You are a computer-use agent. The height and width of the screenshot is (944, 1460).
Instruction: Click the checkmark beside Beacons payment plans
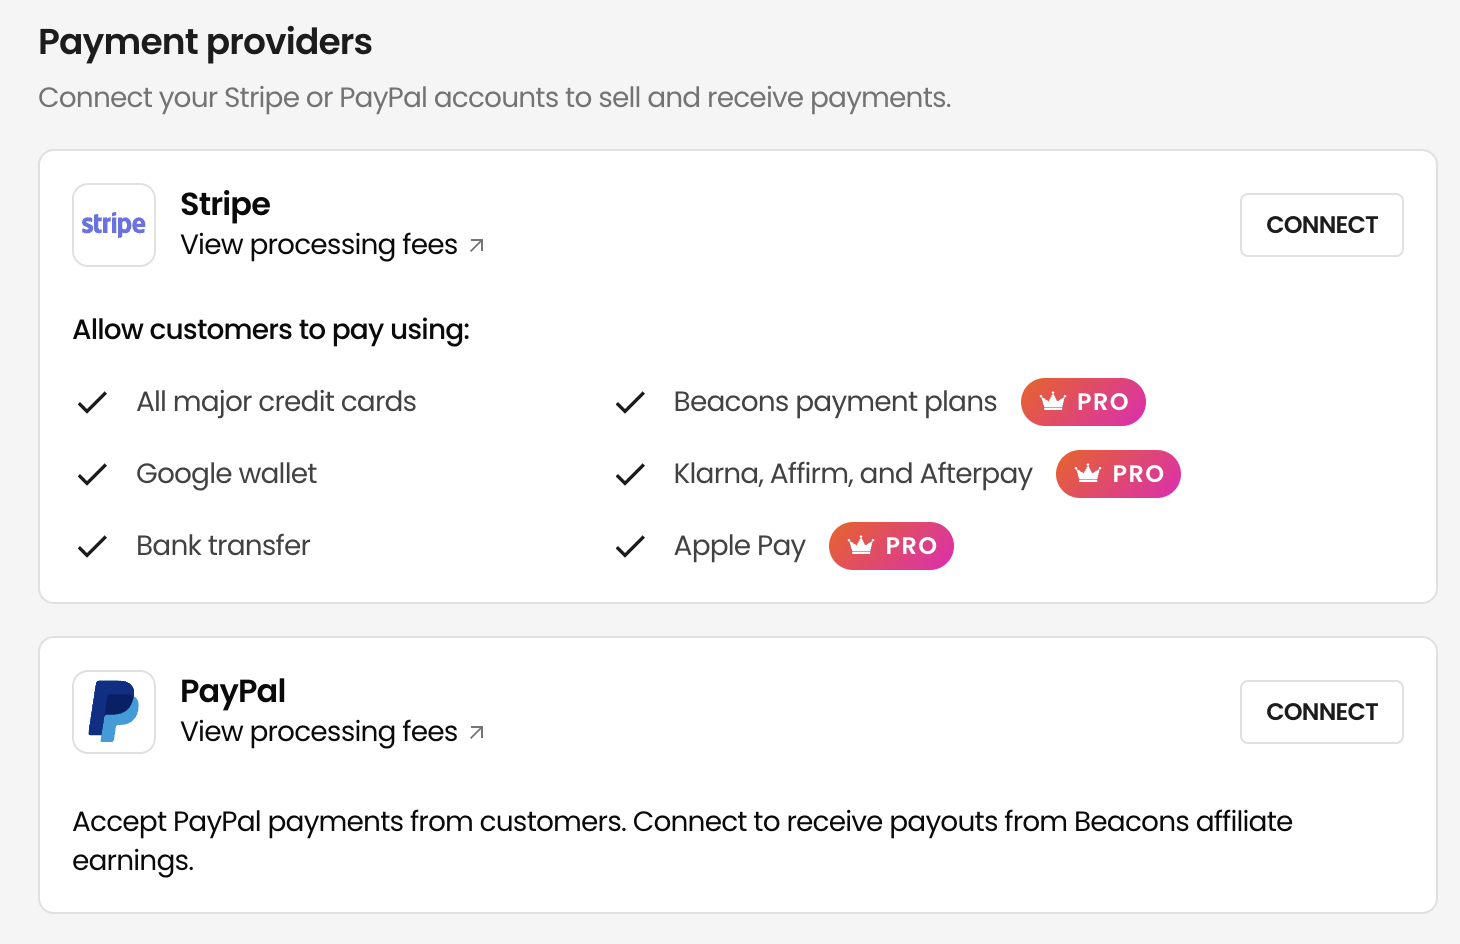(x=630, y=403)
